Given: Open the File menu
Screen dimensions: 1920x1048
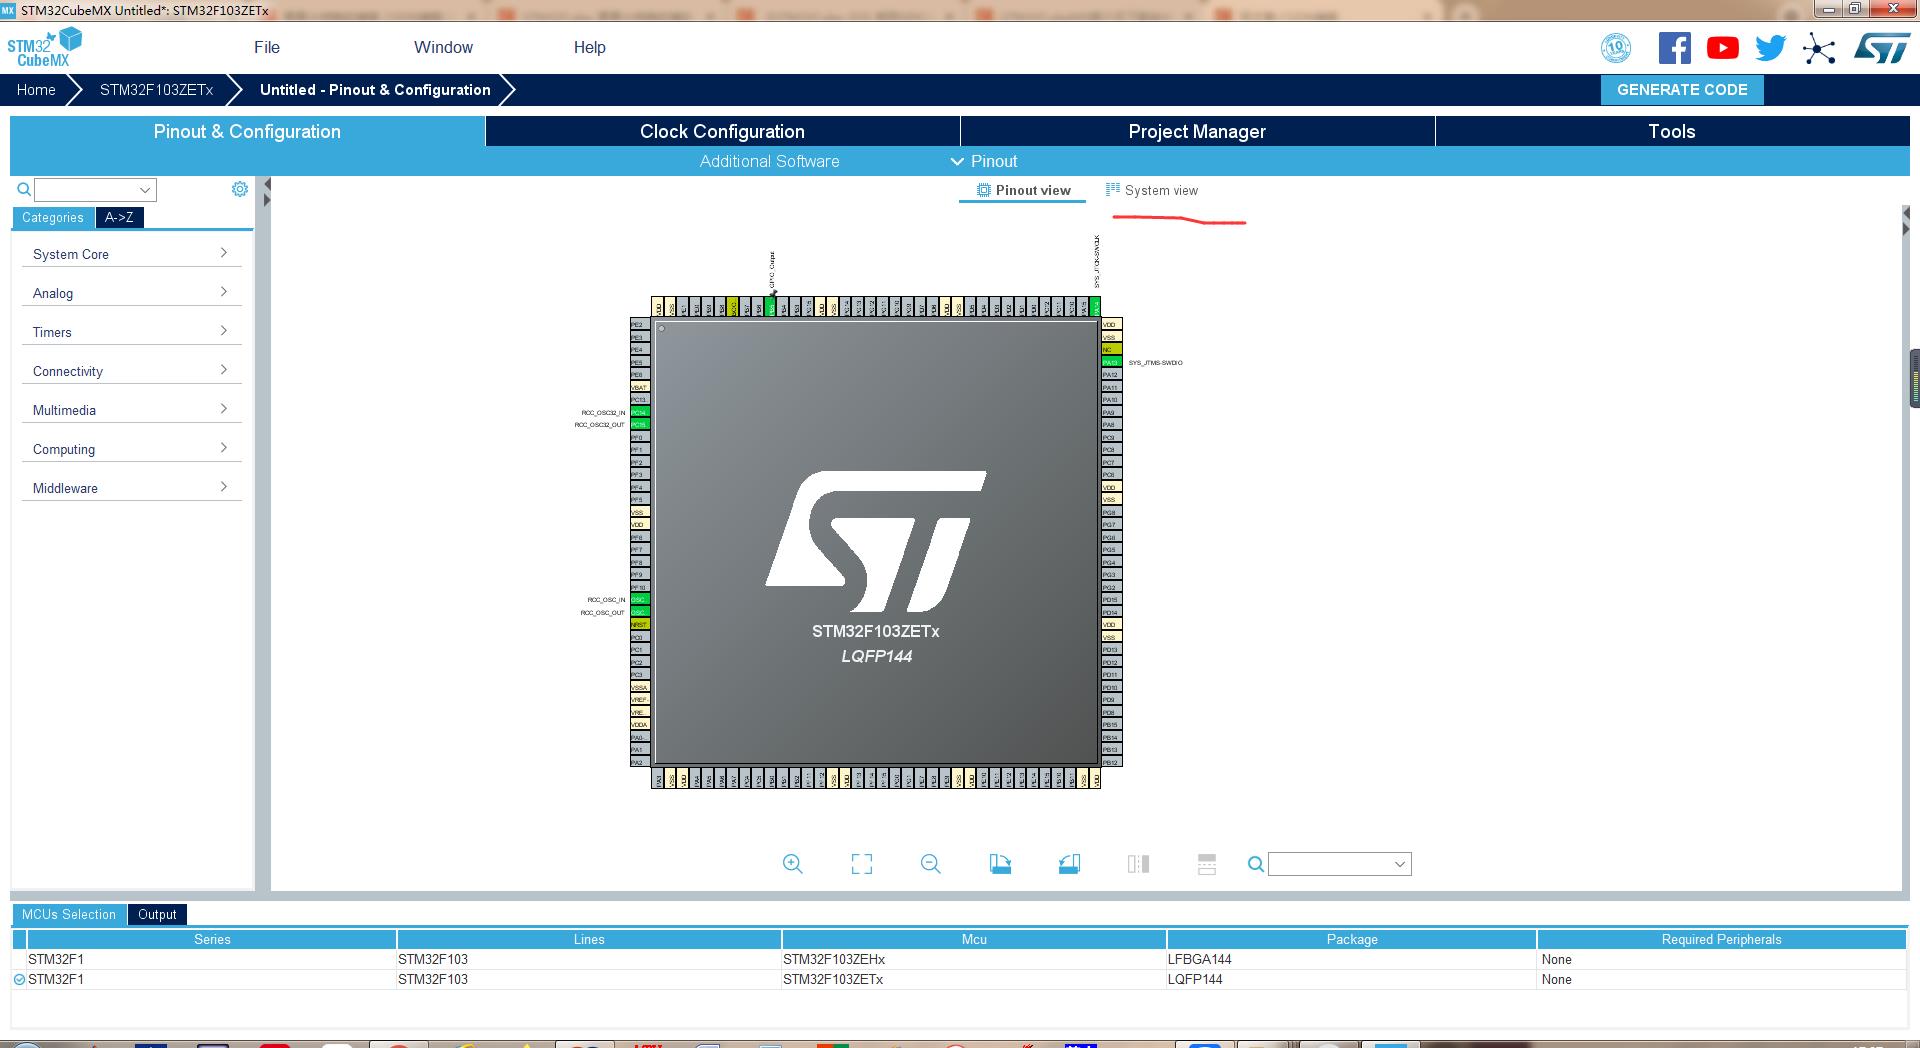Looking at the screenshot, I should [267, 47].
